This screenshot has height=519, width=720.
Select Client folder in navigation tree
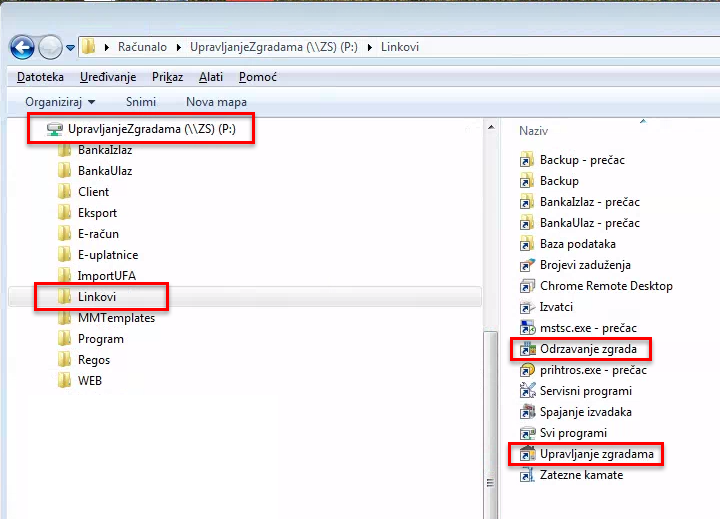coord(93,192)
